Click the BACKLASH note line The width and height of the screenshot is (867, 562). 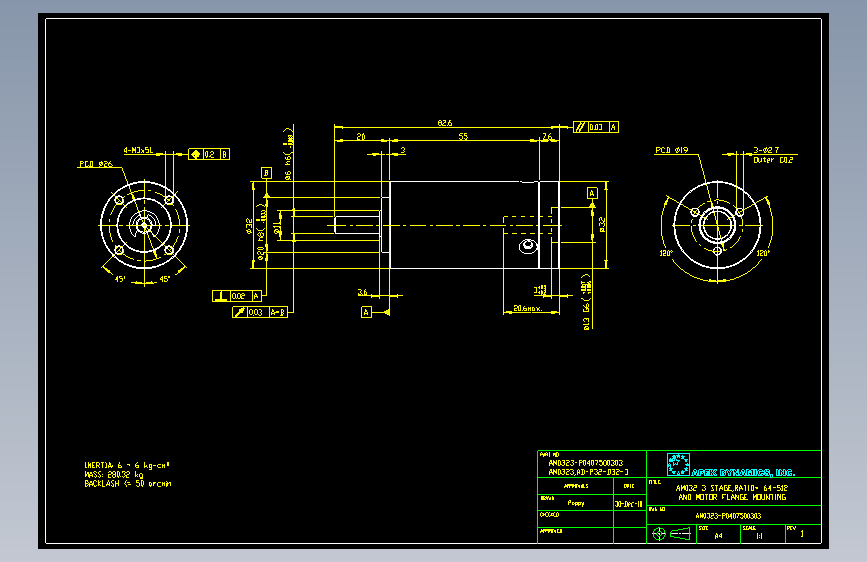point(128,483)
